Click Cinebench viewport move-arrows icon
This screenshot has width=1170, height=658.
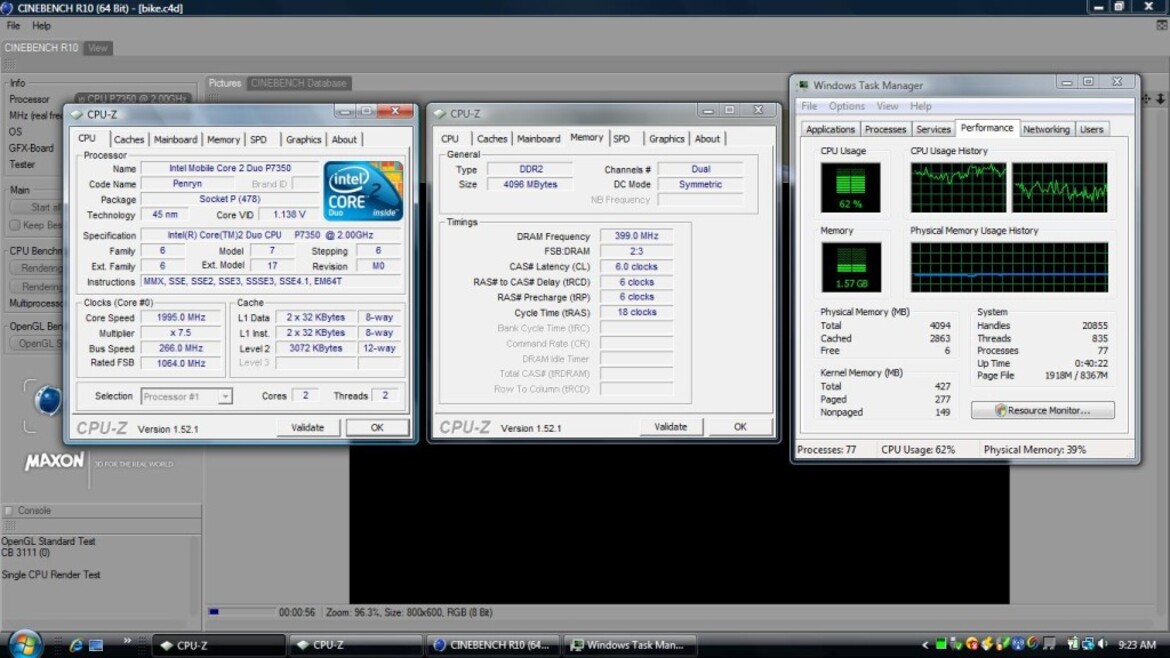(x=1147, y=98)
